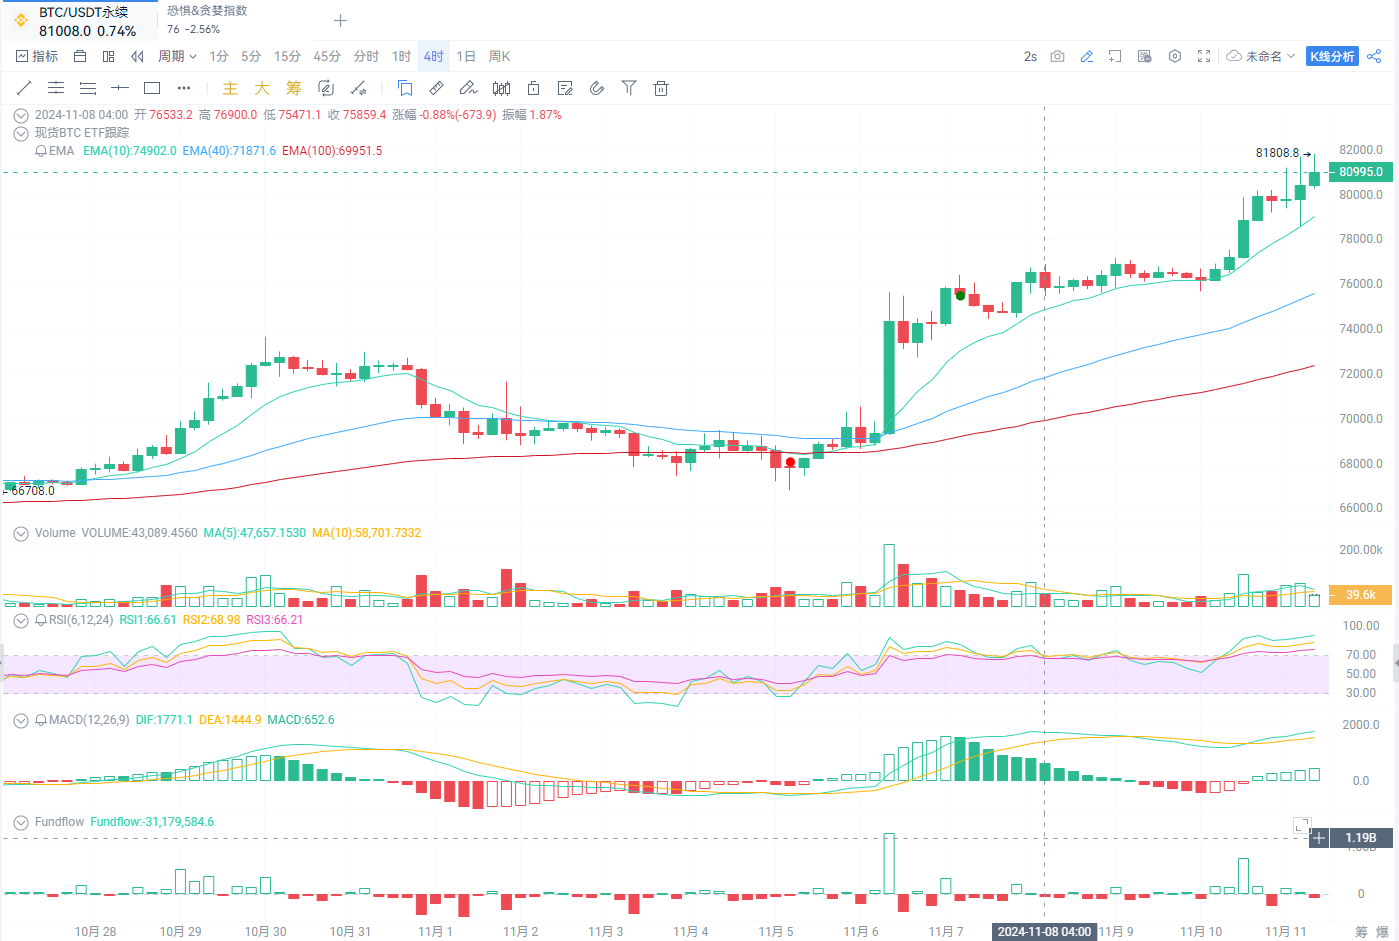The width and height of the screenshot is (1399, 941).
Task: Select the horizontal line segment tool
Action: [120, 88]
